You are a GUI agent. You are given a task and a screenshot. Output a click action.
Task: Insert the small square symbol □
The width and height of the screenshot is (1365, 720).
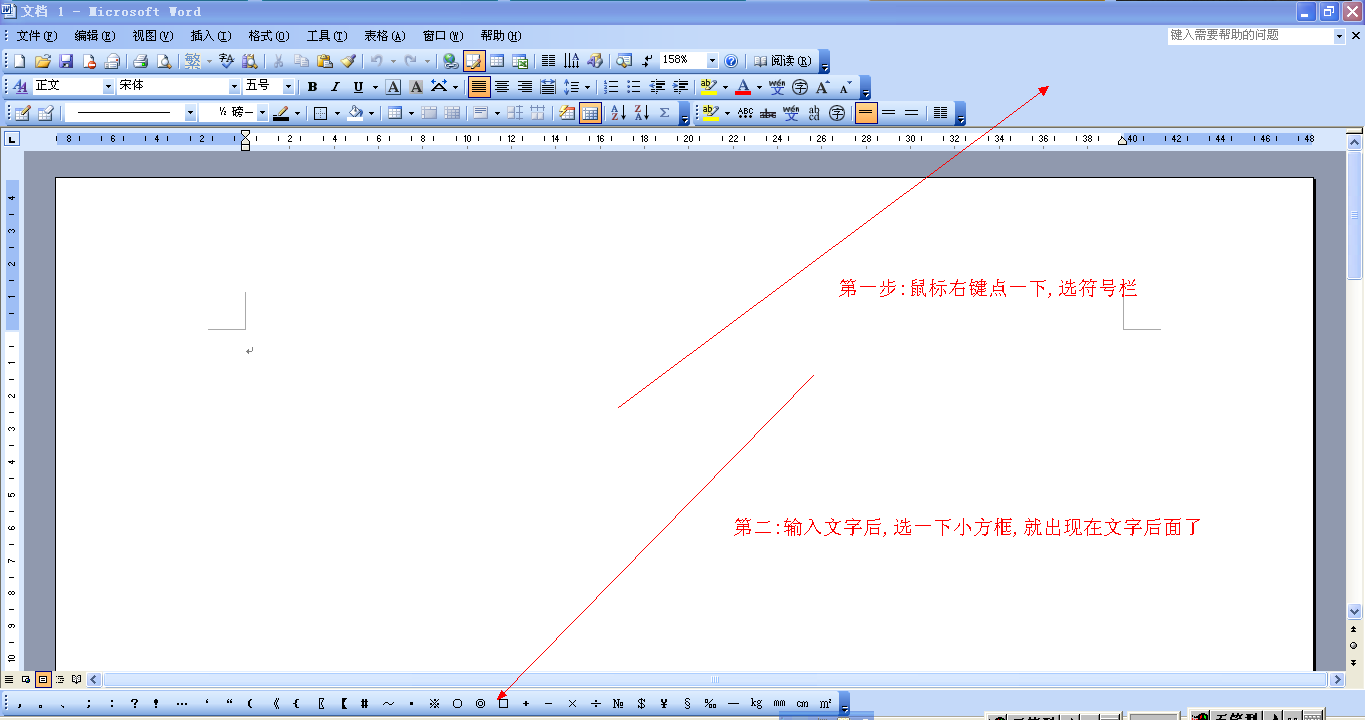click(503, 703)
